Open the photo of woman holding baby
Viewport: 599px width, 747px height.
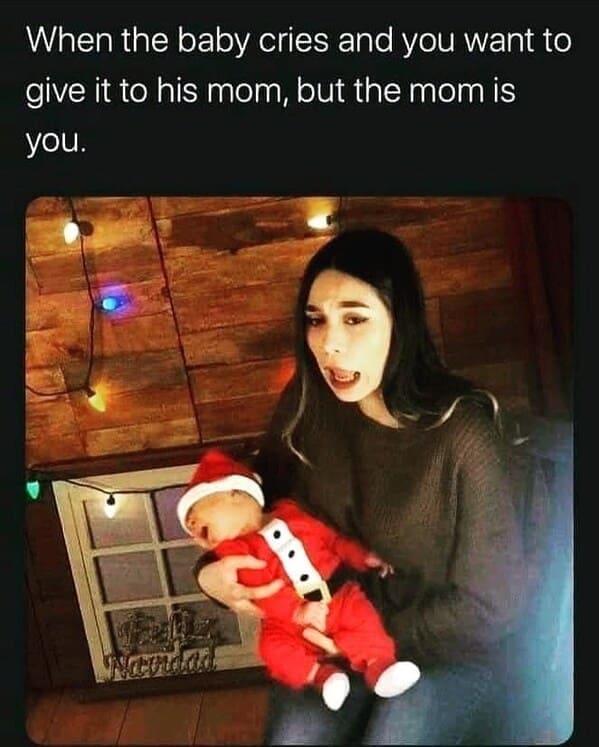[x=299, y=471]
